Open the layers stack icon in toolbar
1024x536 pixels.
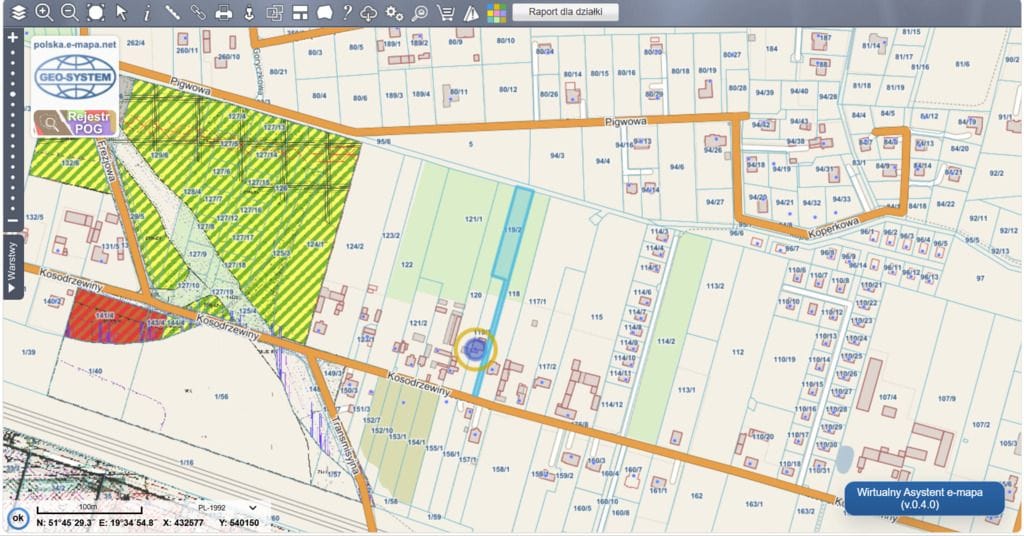coord(19,13)
